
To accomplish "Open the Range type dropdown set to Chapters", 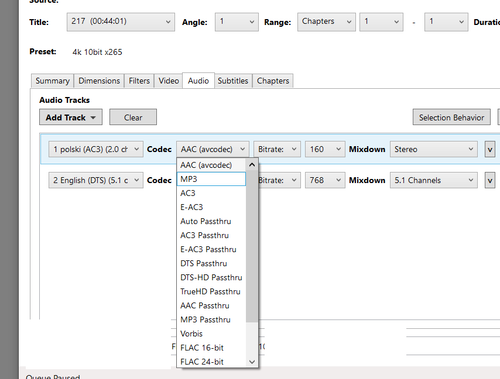I will click(x=326, y=22).
